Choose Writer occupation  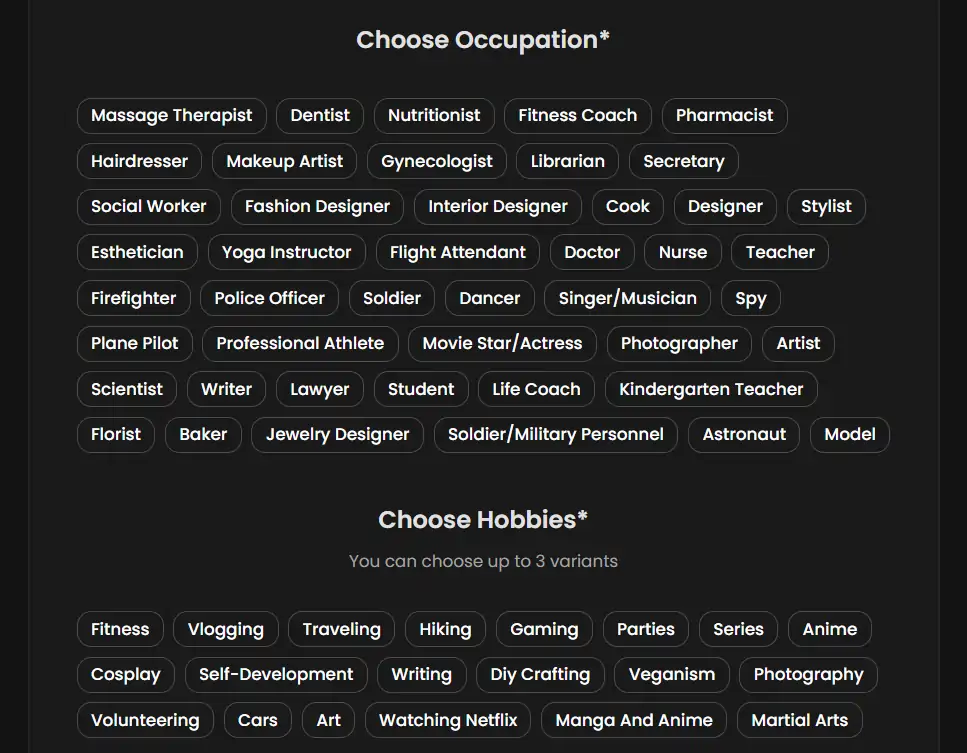pos(226,389)
